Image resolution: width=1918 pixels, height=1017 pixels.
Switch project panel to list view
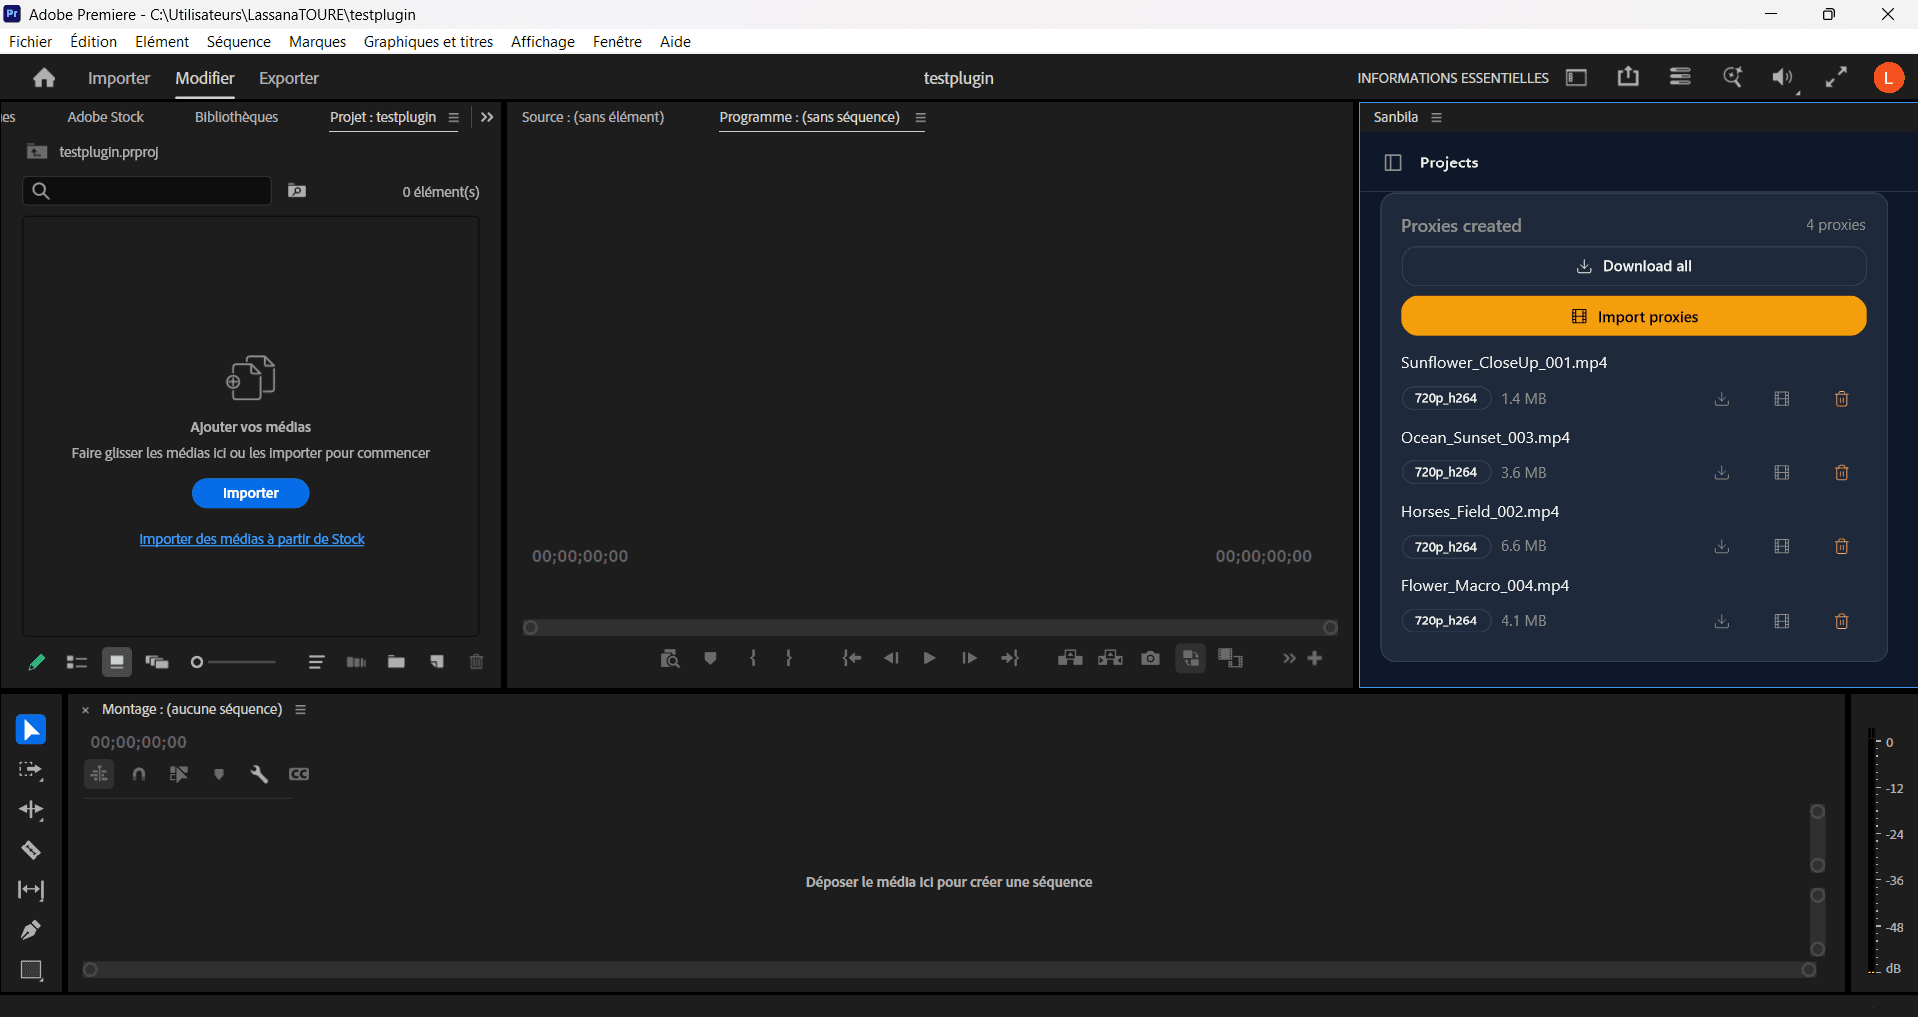[x=77, y=662]
